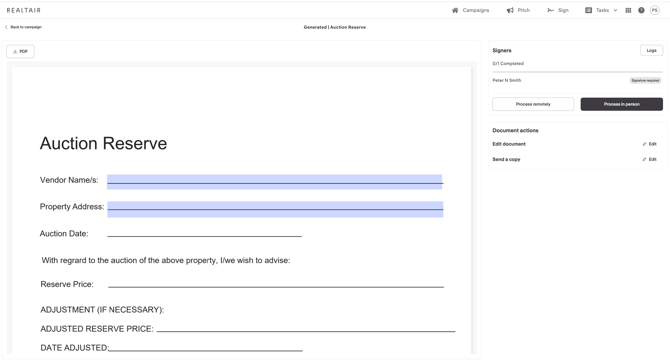Click the Auction Date label
The image size is (670, 361).
[64, 234]
